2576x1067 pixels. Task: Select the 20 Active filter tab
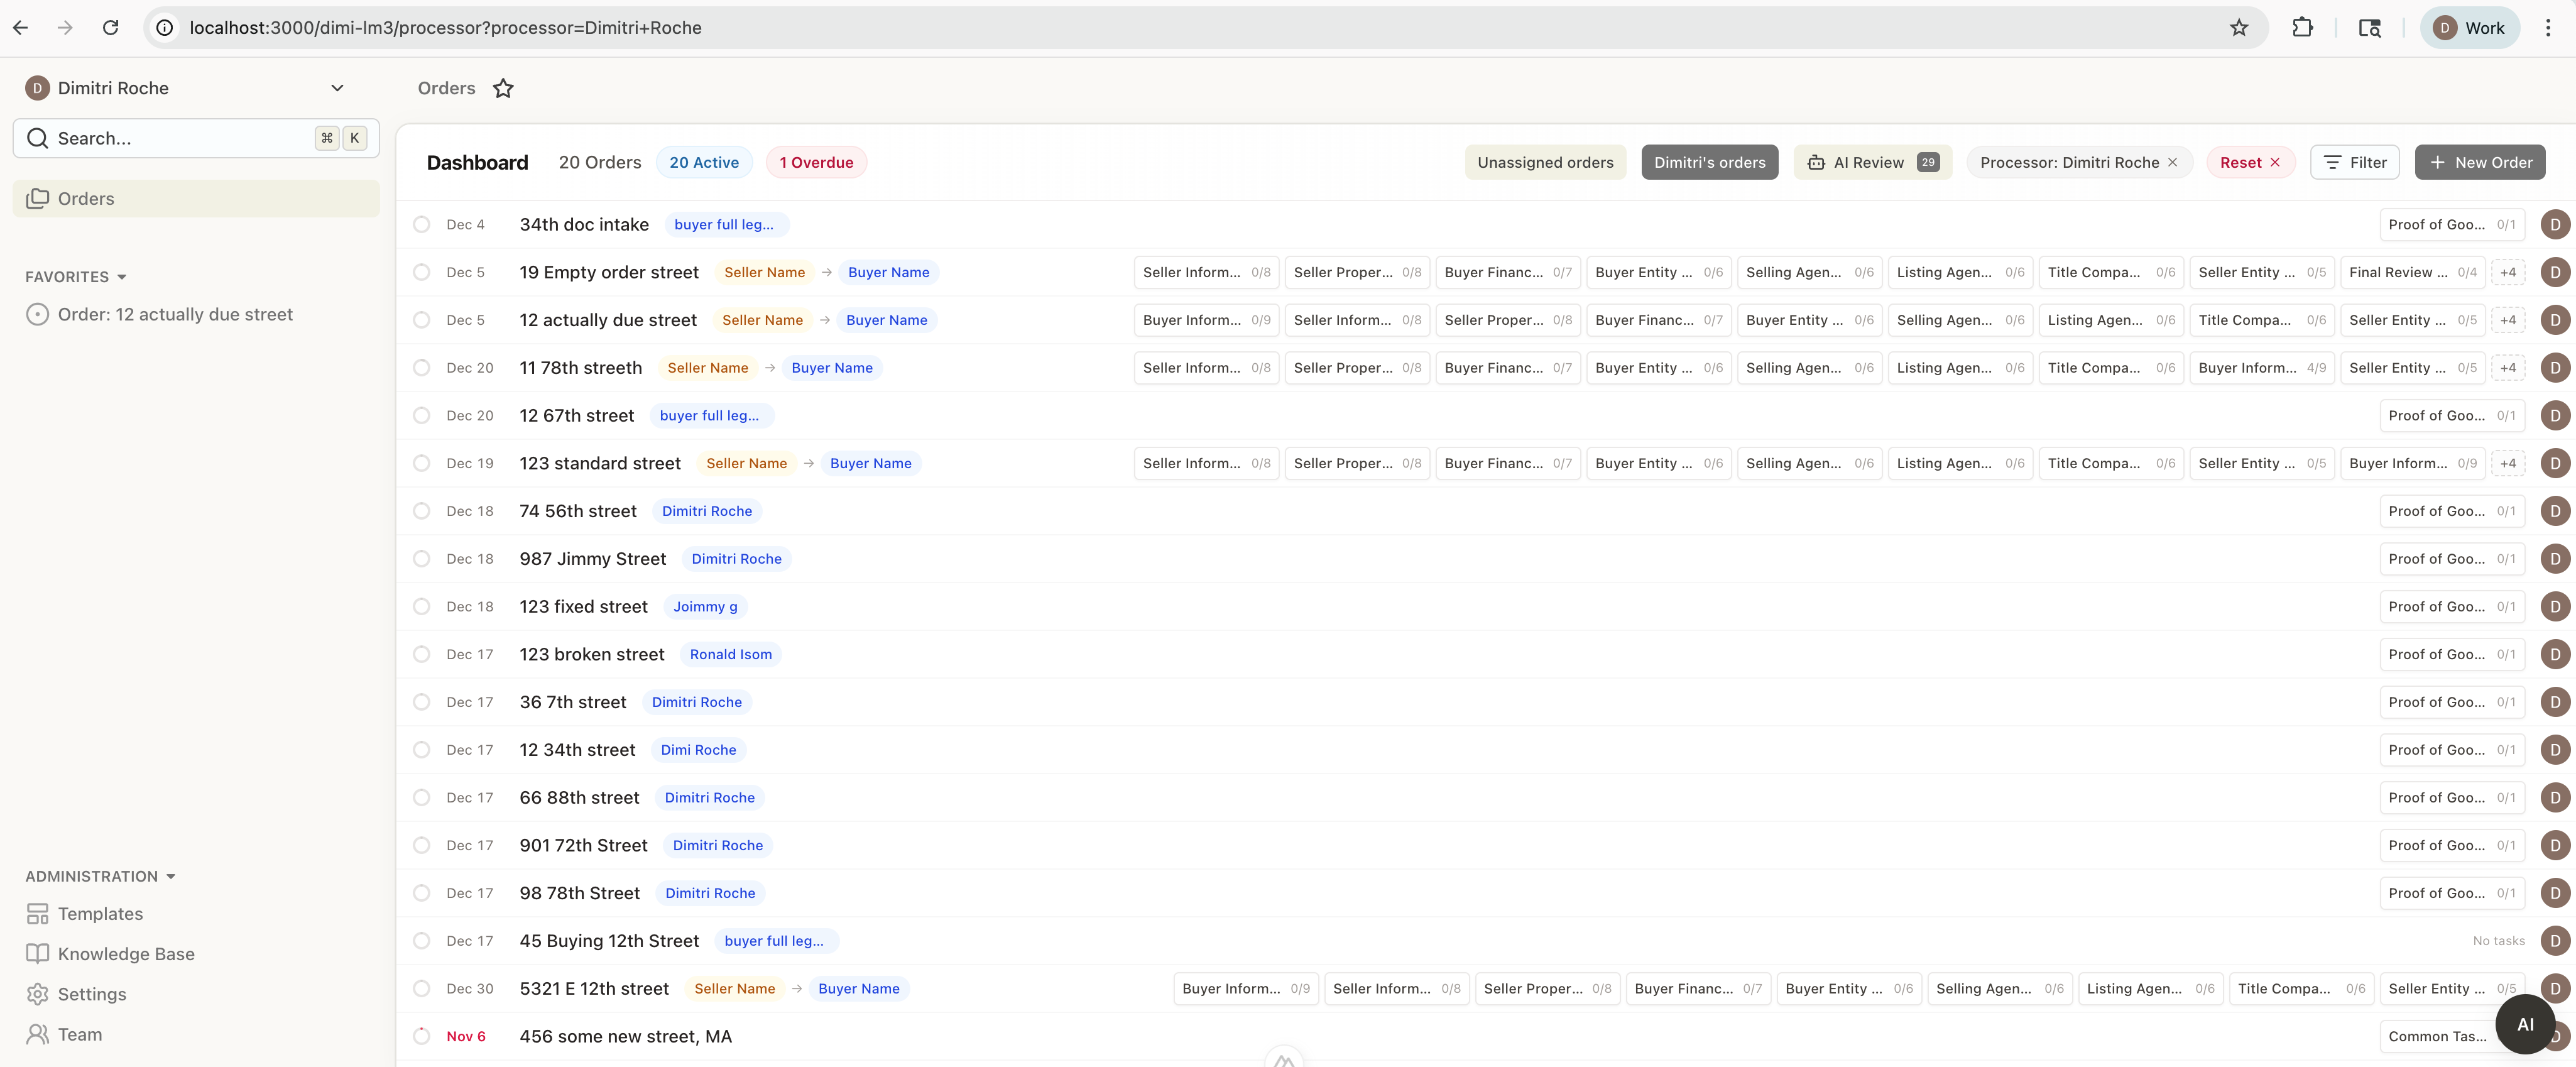pyautogui.click(x=703, y=163)
